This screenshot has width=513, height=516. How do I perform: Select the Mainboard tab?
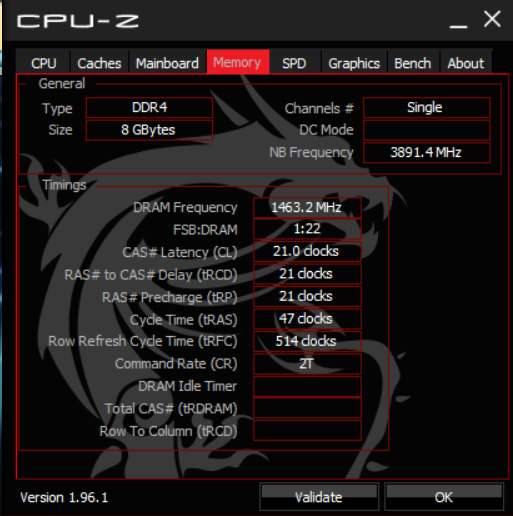(x=167, y=62)
